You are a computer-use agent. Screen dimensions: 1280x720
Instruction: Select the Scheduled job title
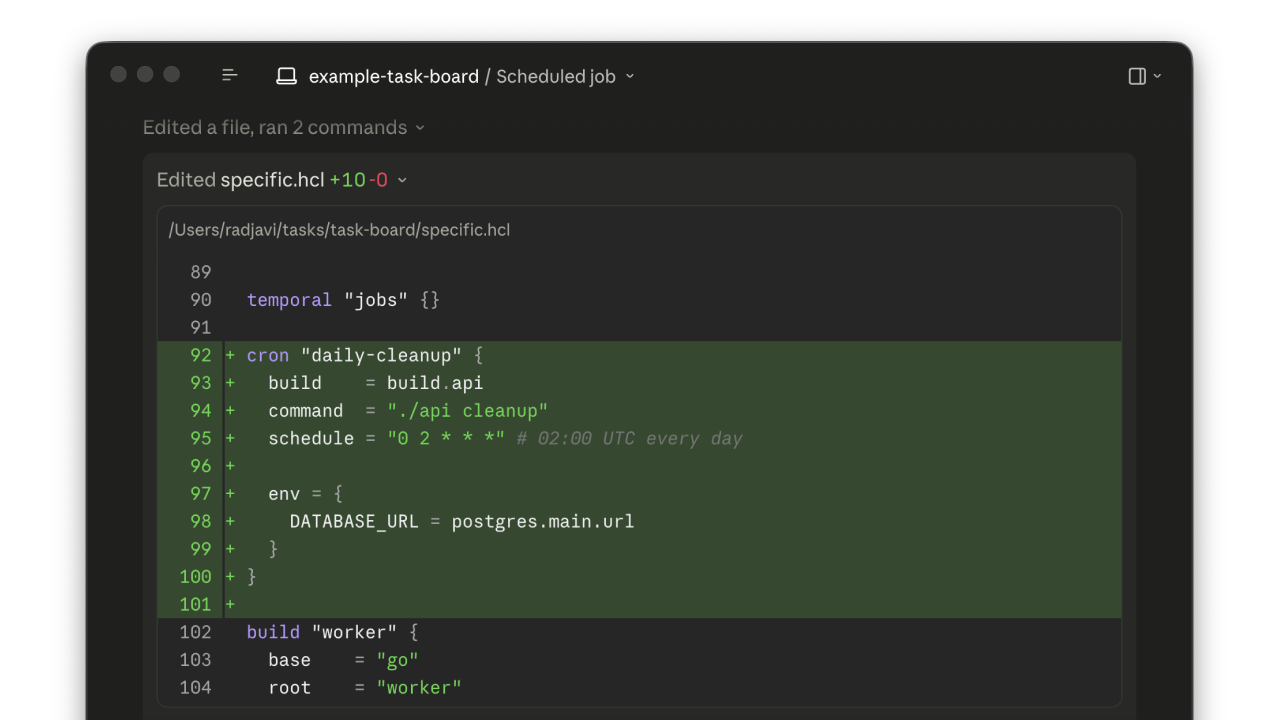(x=556, y=76)
